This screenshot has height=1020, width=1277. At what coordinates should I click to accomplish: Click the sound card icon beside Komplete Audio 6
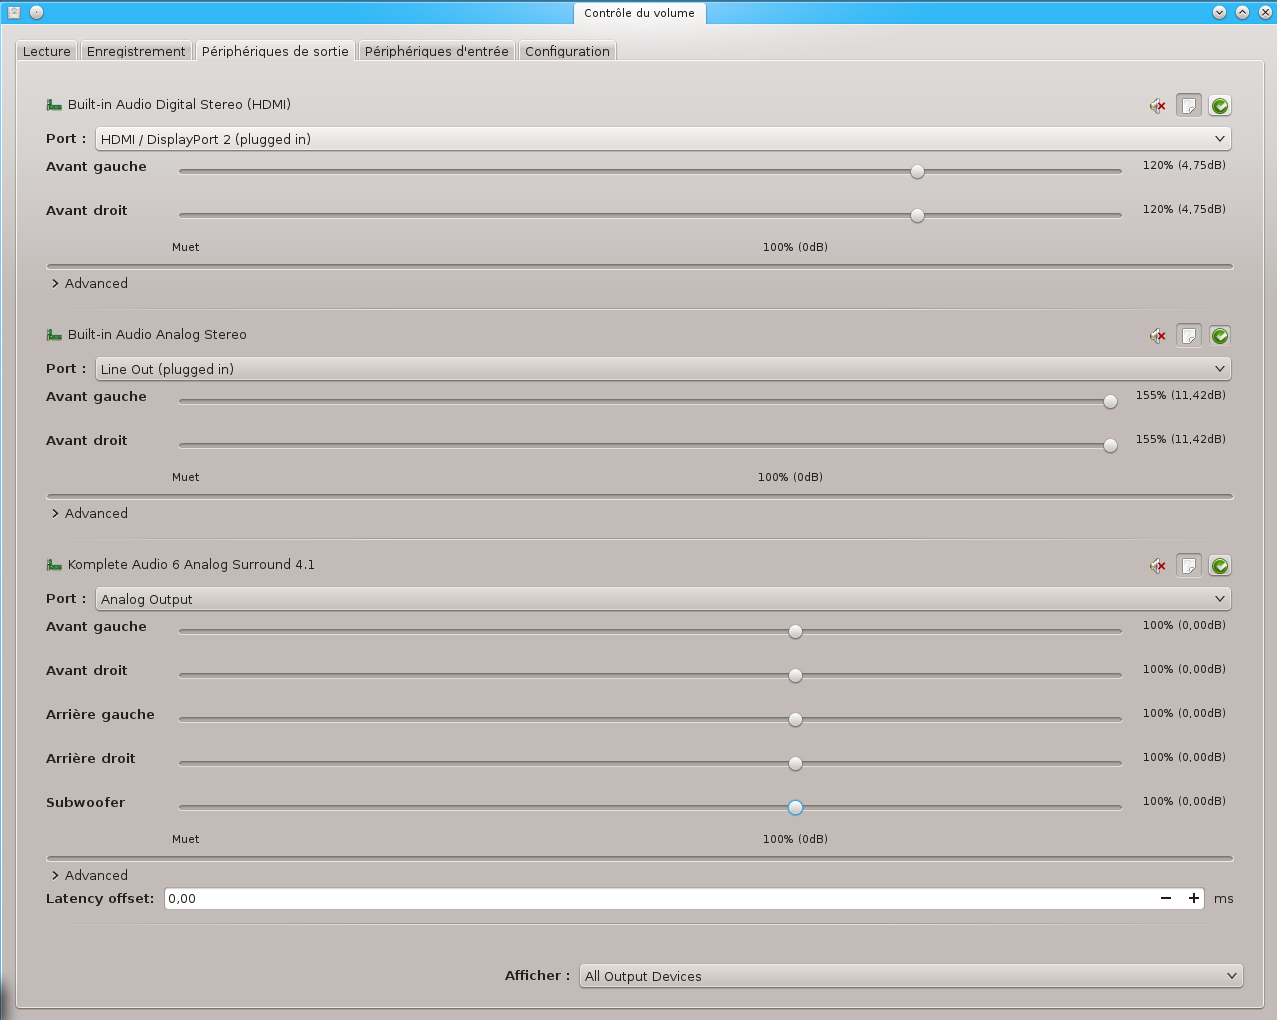click(54, 565)
